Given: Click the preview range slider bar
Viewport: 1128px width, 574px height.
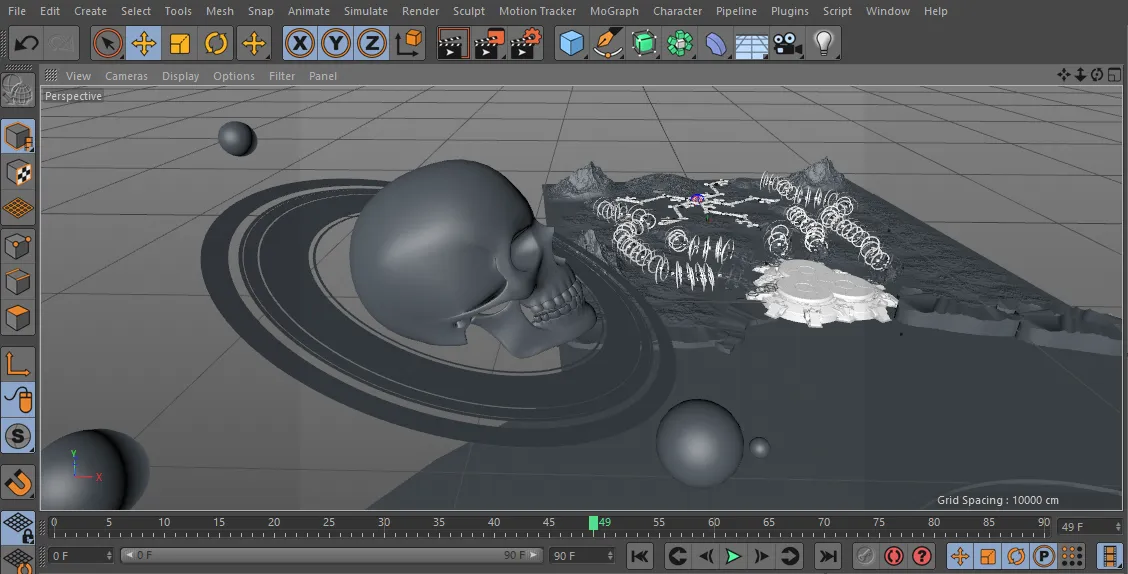Looking at the screenshot, I should tap(332, 555).
